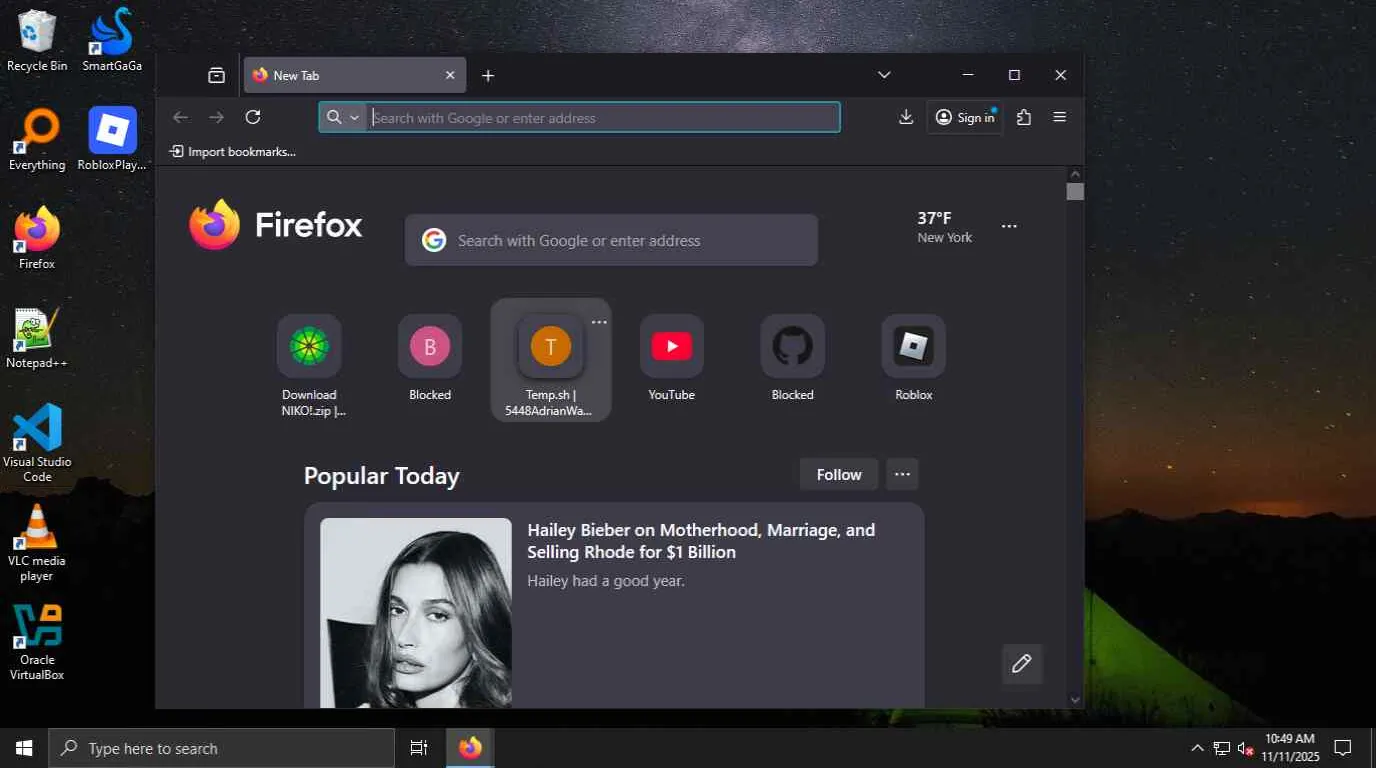Click the Firefox logo on the new tab page

(276, 224)
